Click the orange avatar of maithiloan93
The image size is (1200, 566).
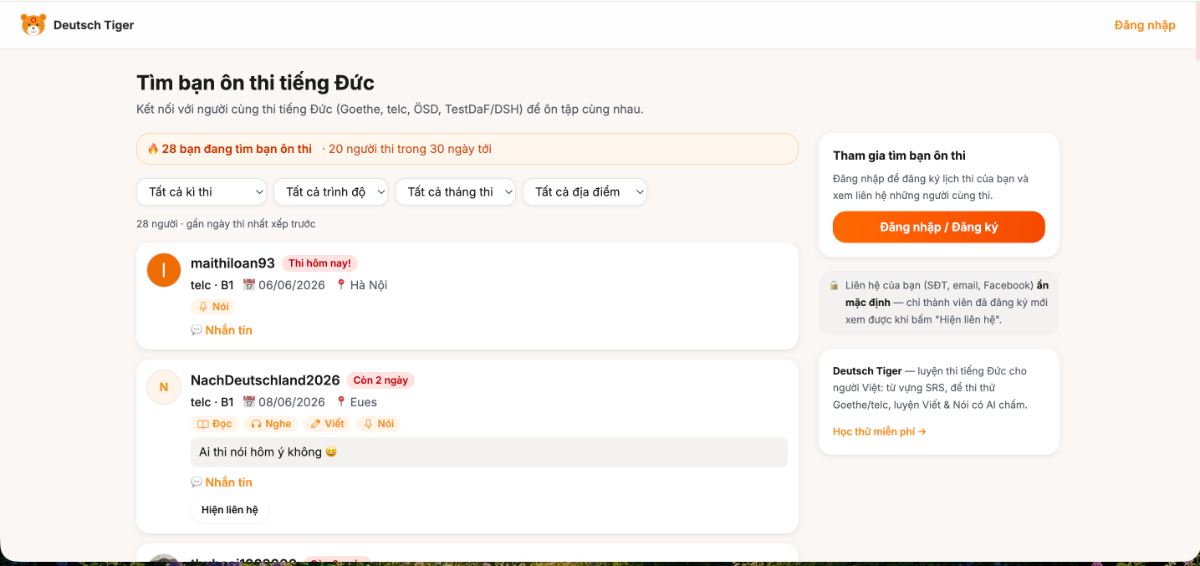pyautogui.click(x=164, y=270)
